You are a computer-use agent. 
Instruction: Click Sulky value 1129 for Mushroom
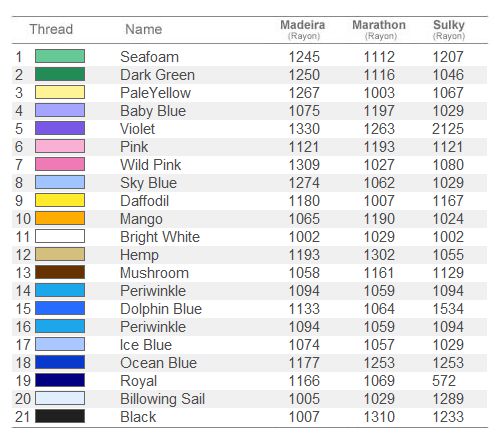point(448,273)
